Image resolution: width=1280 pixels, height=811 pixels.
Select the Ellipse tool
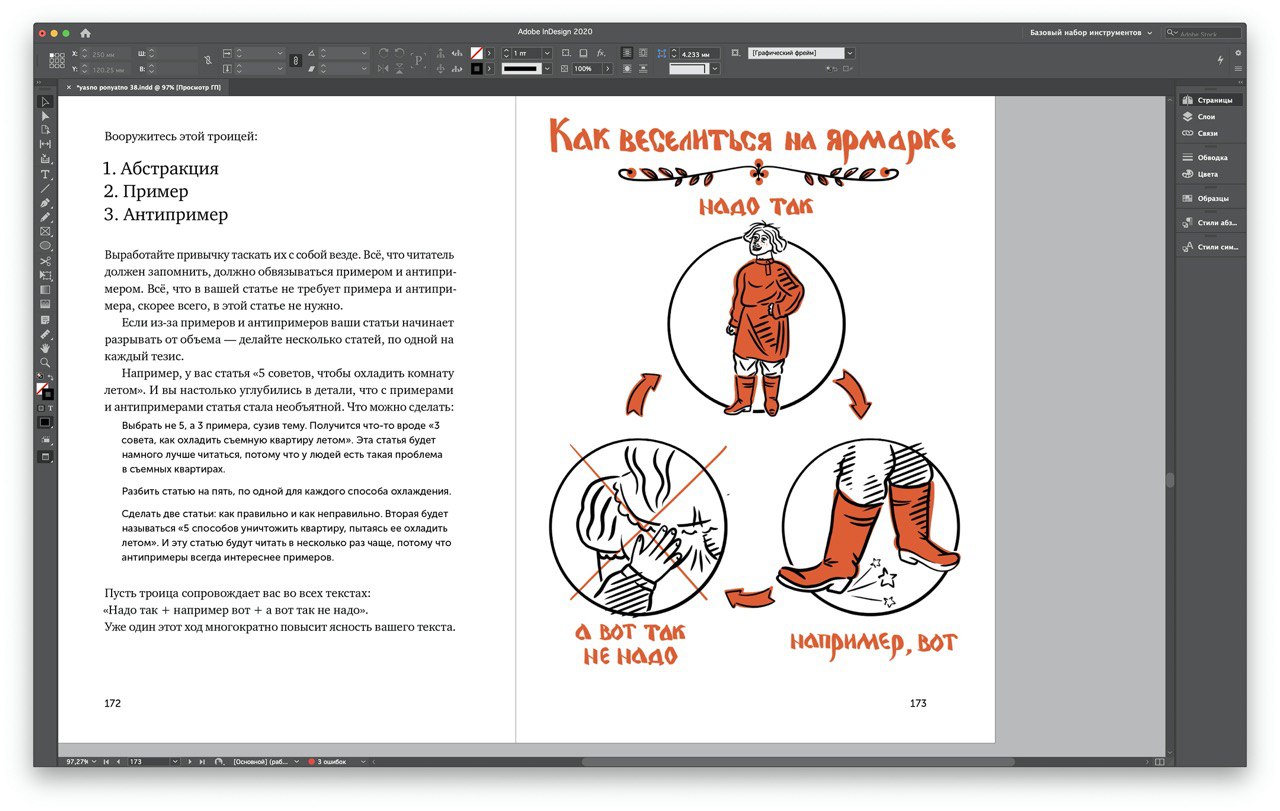point(45,246)
